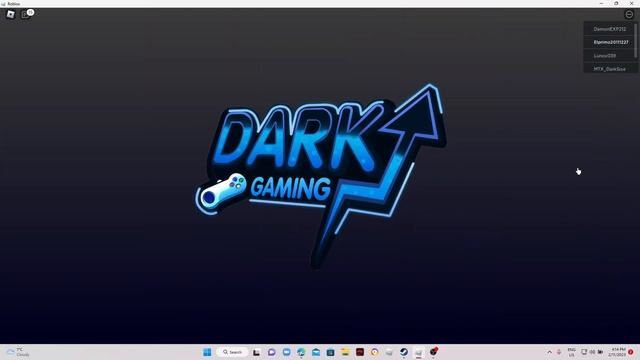
Task: Open the Zoom app in taskbar
Action: [x=287, y=352]
